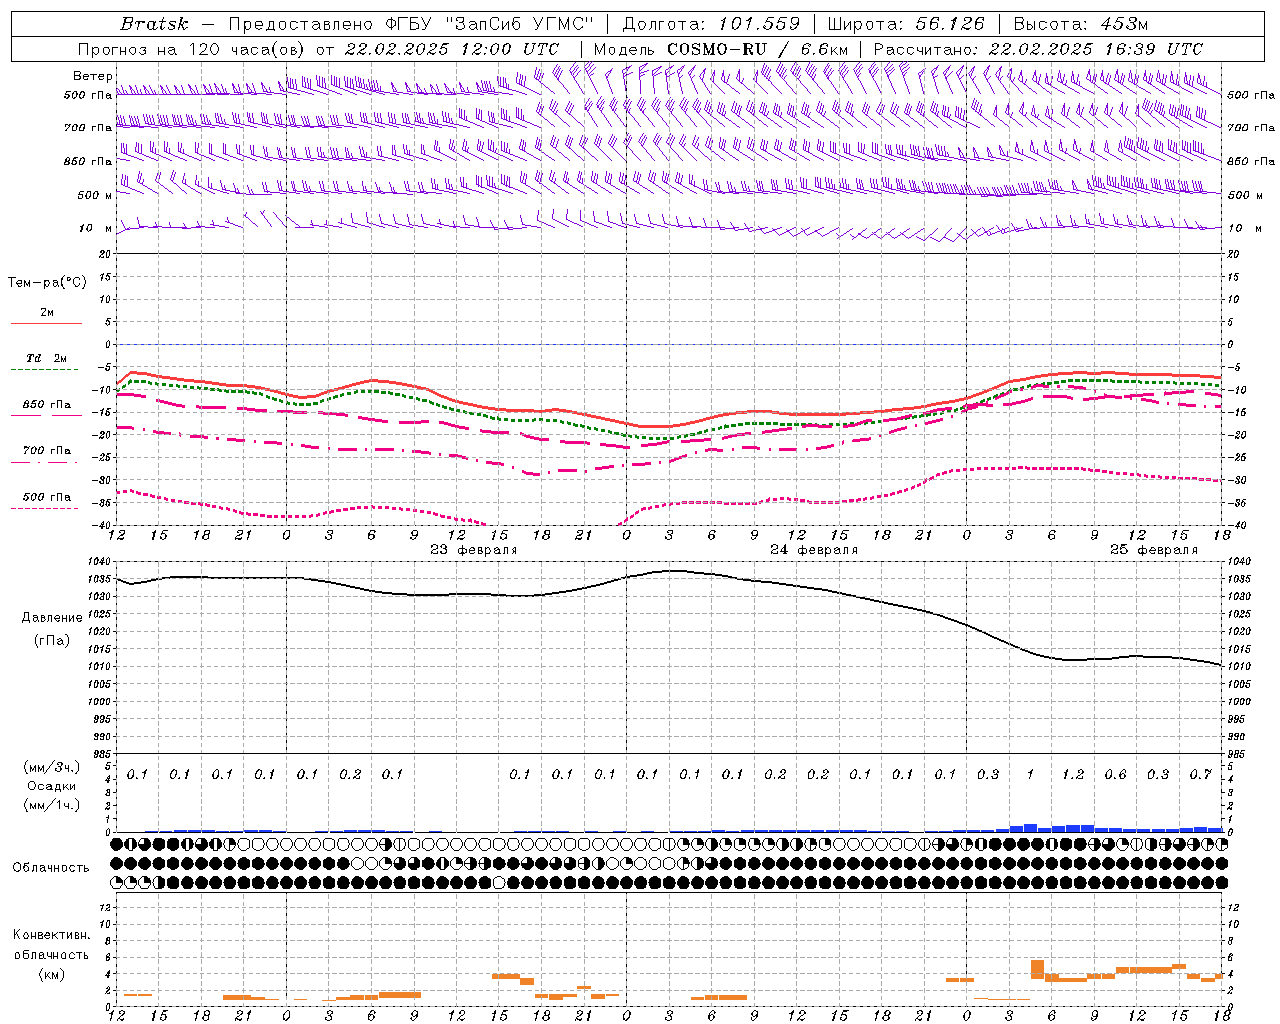Click the '1.2' precipitation value

[x=1073, y=774]
